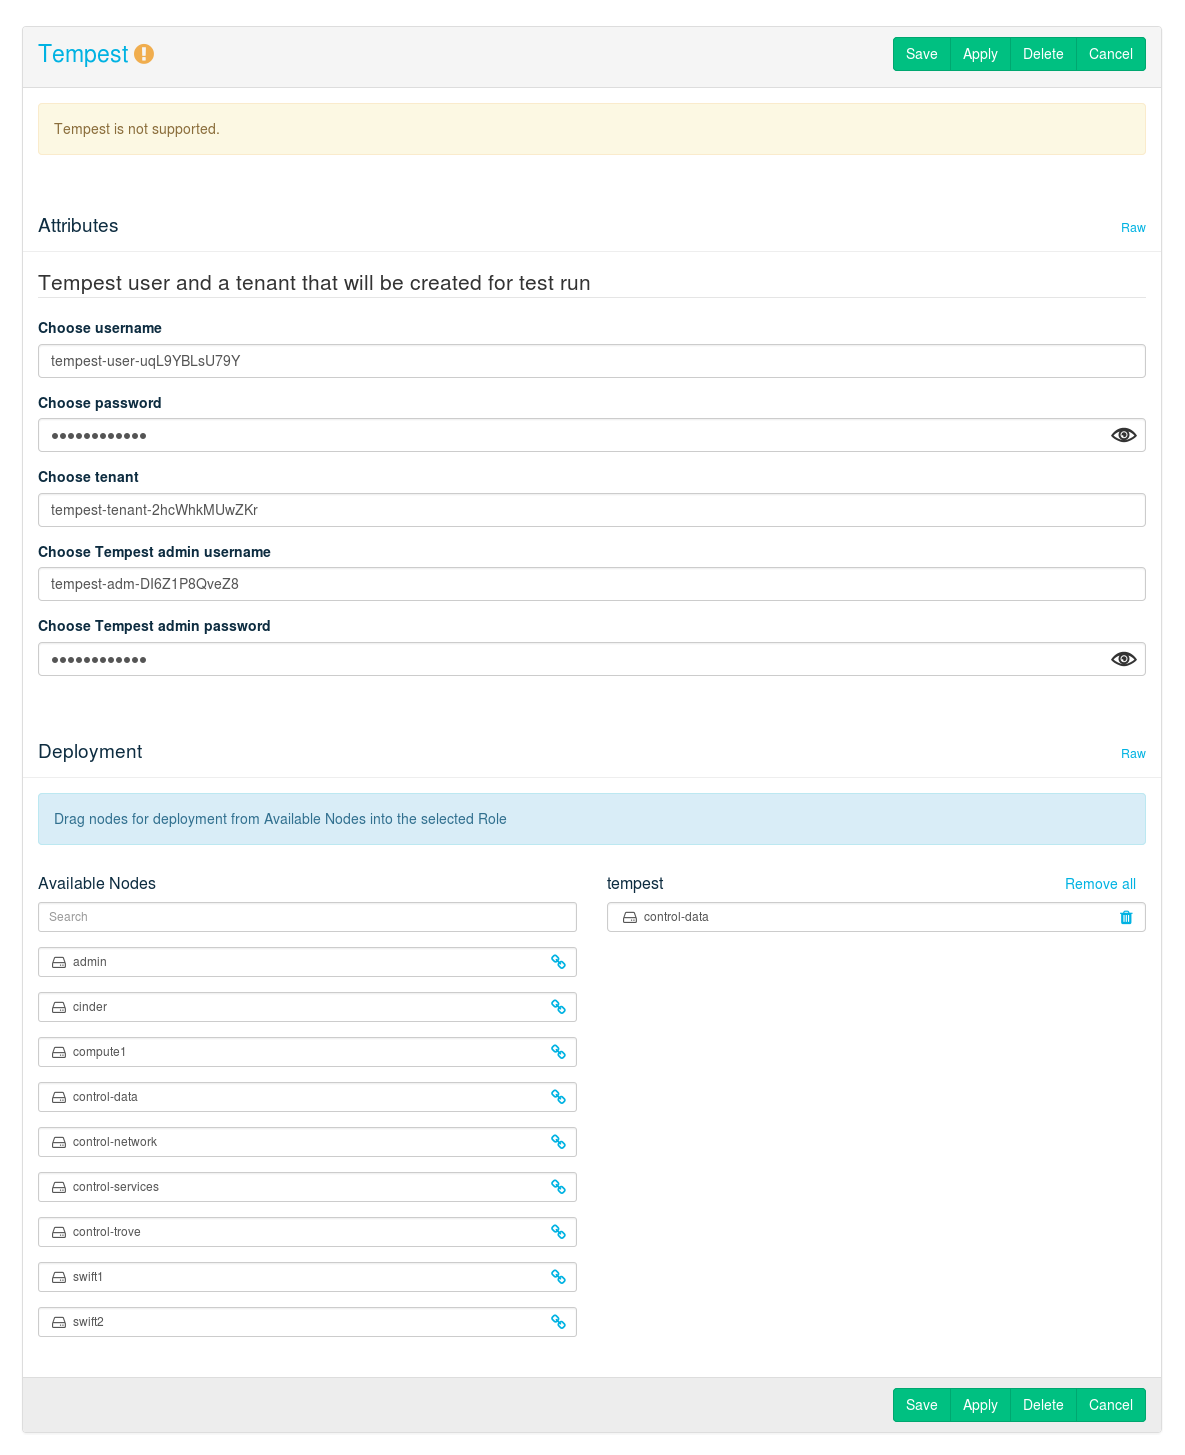Show the Tempest user password
1185x1455 pixels.
coord(1123,435)
